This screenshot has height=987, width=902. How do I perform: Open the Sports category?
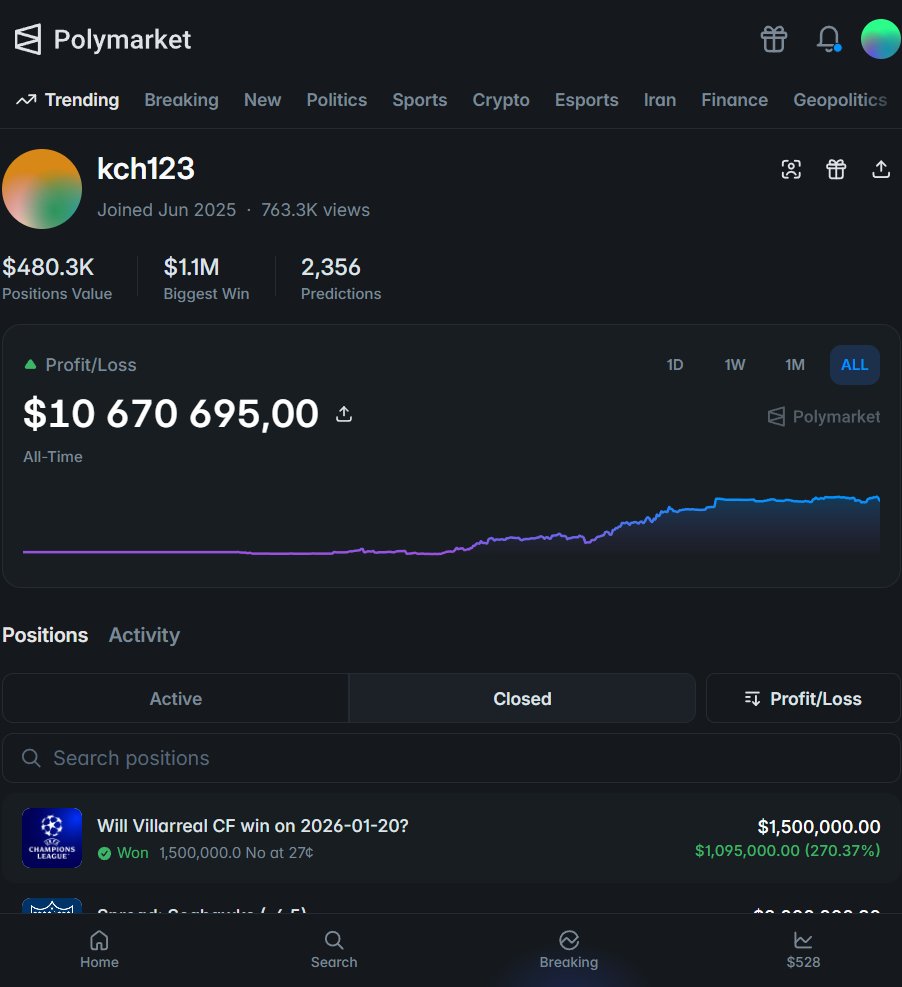(420, 100)
